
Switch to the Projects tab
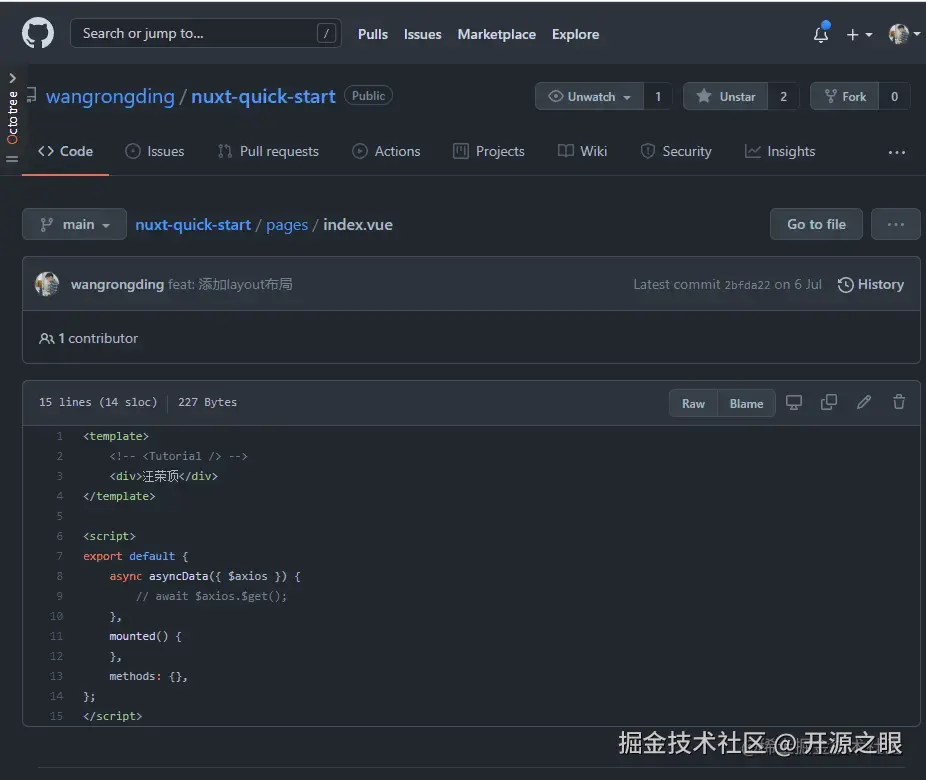(489, 151)
